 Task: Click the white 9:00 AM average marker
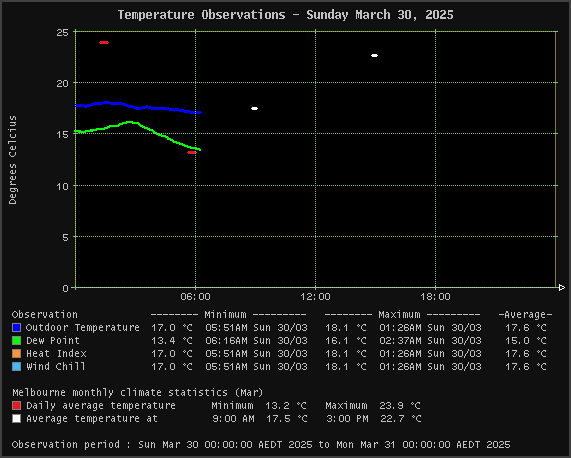[x=255, y=108]
